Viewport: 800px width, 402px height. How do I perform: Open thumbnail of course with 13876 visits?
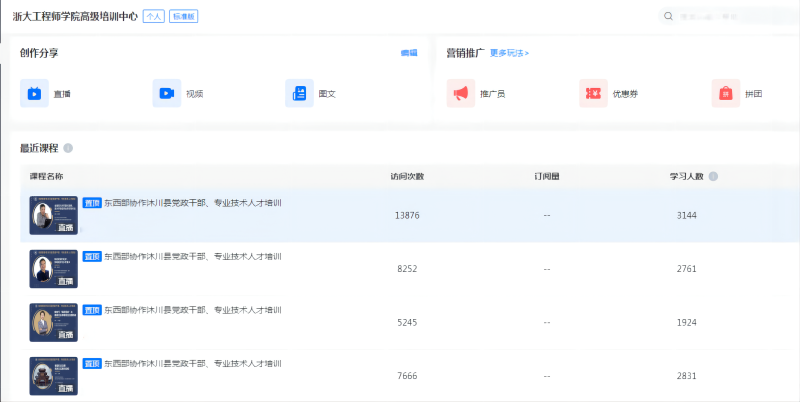(53, 215)
